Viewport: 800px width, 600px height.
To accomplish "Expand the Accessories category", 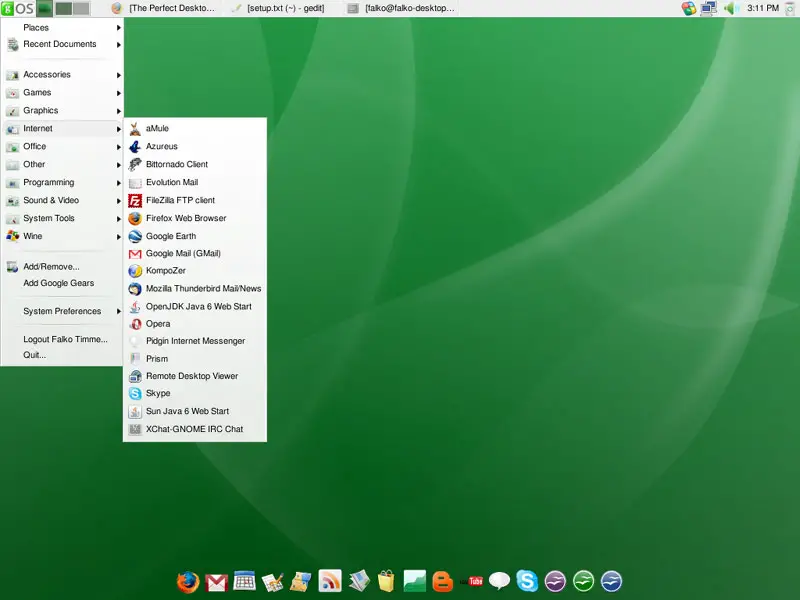I will point(62,75).
